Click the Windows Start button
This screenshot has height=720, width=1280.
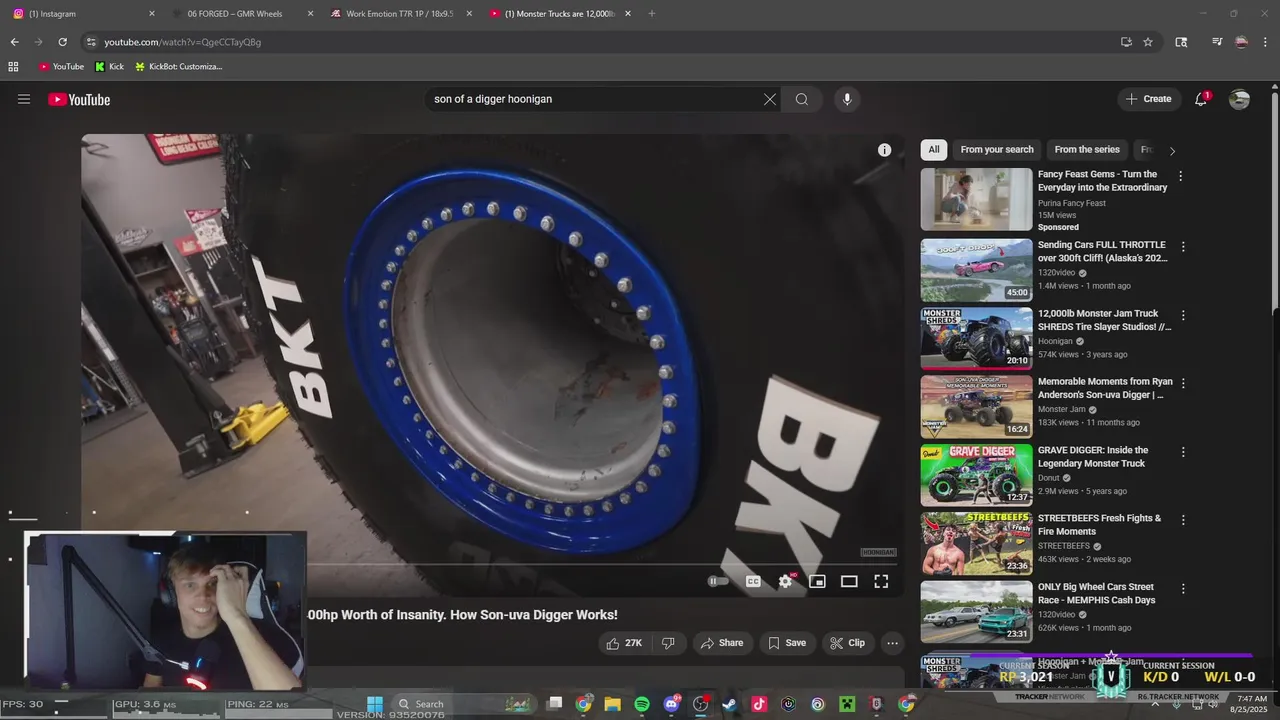375,704
